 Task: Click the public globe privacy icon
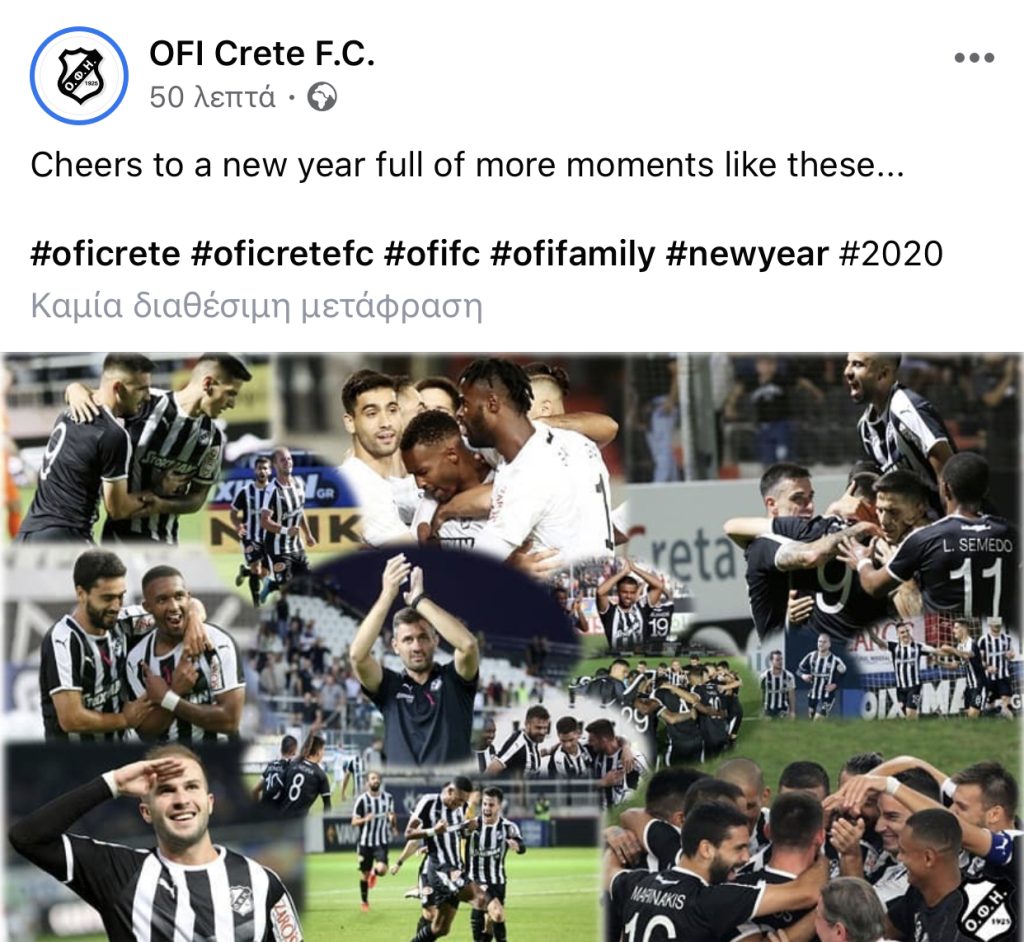(x=322, y=97)
